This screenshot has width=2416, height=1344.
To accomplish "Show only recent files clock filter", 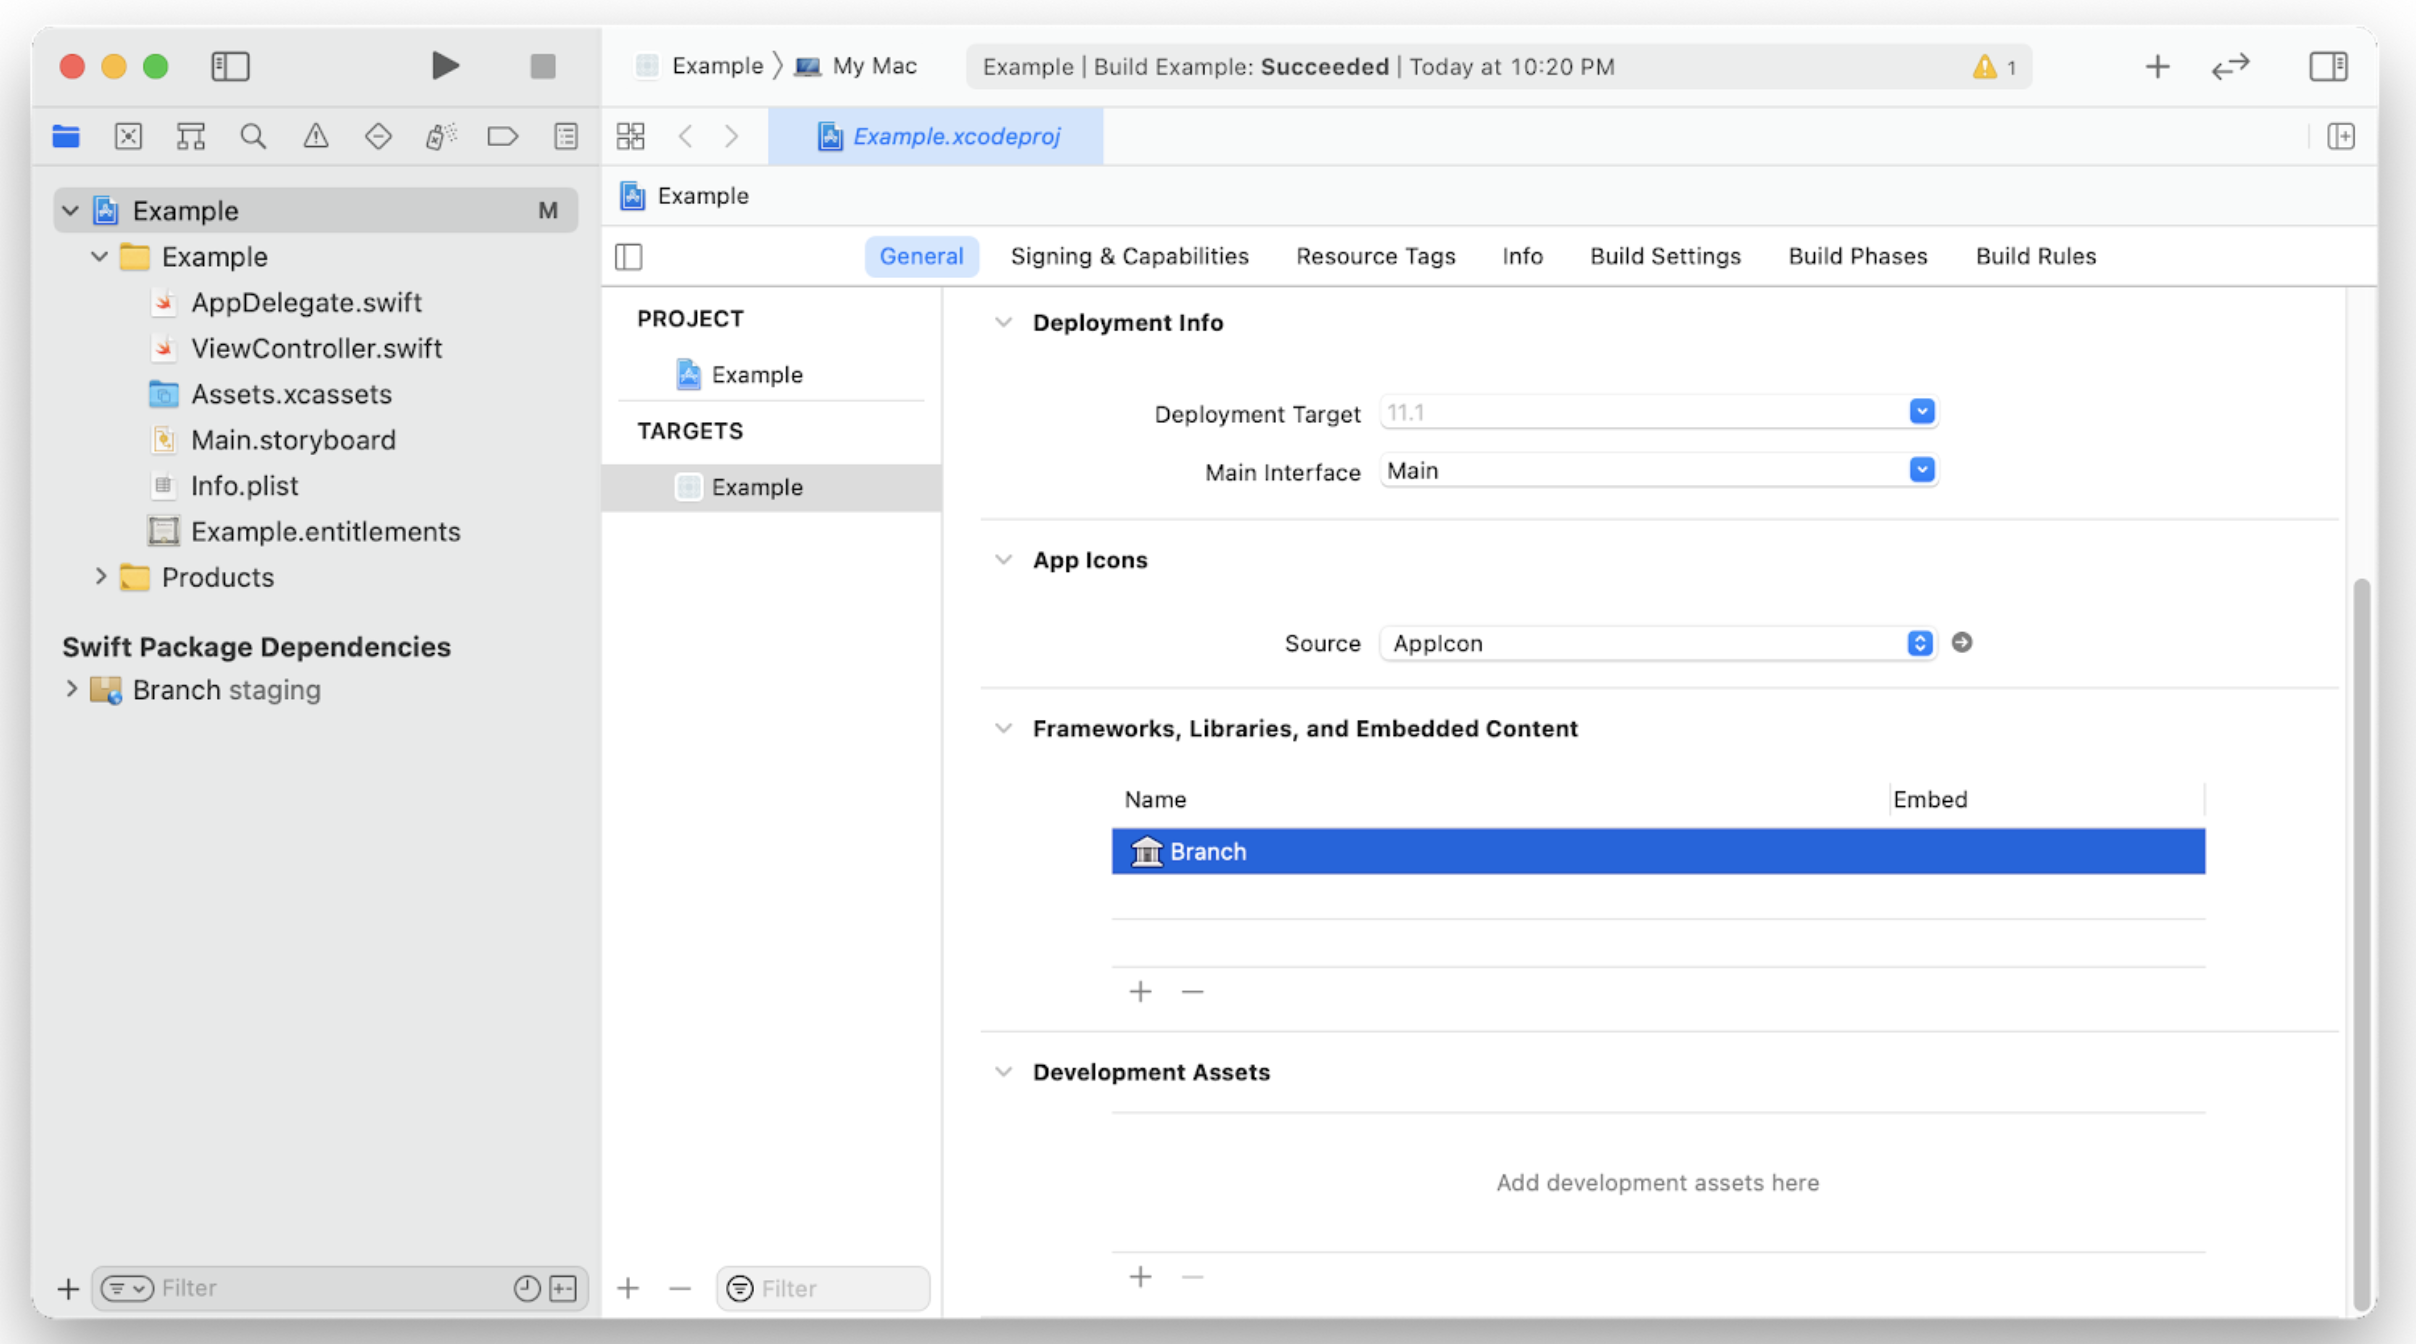I will pyautogui.click(x=526, y=1288).
